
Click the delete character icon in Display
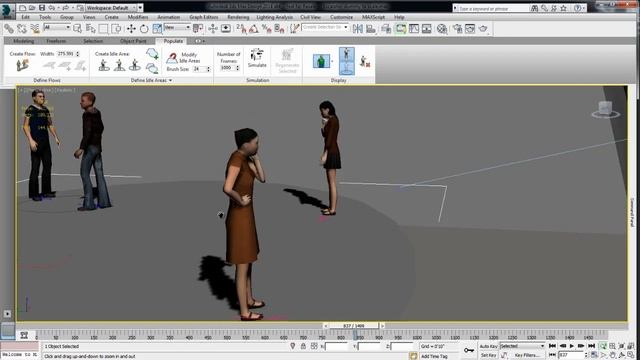tap(364, 62)
